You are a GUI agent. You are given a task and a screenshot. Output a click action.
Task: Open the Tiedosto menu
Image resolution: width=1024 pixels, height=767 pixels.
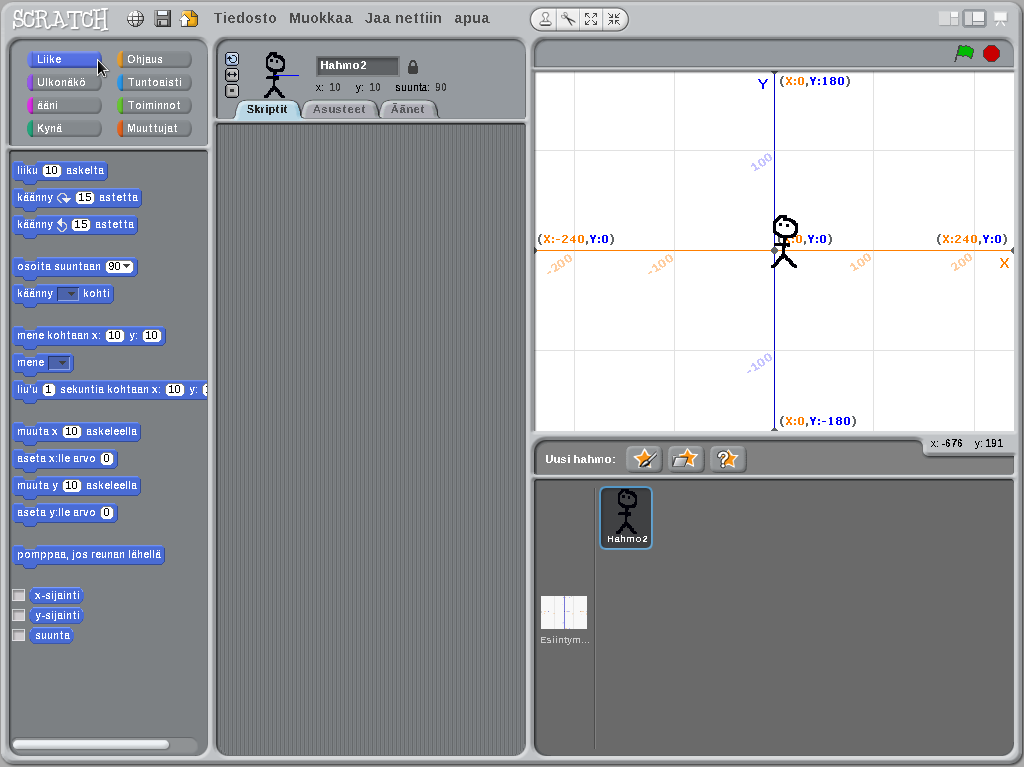click(245, 18)
